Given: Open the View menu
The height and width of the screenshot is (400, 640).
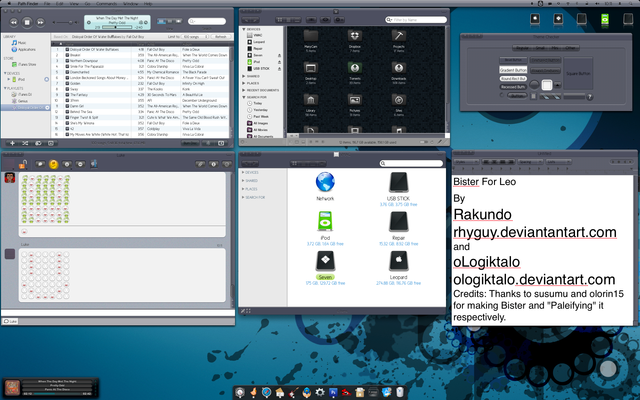Looking at the screenshot, I should point(74,3).
